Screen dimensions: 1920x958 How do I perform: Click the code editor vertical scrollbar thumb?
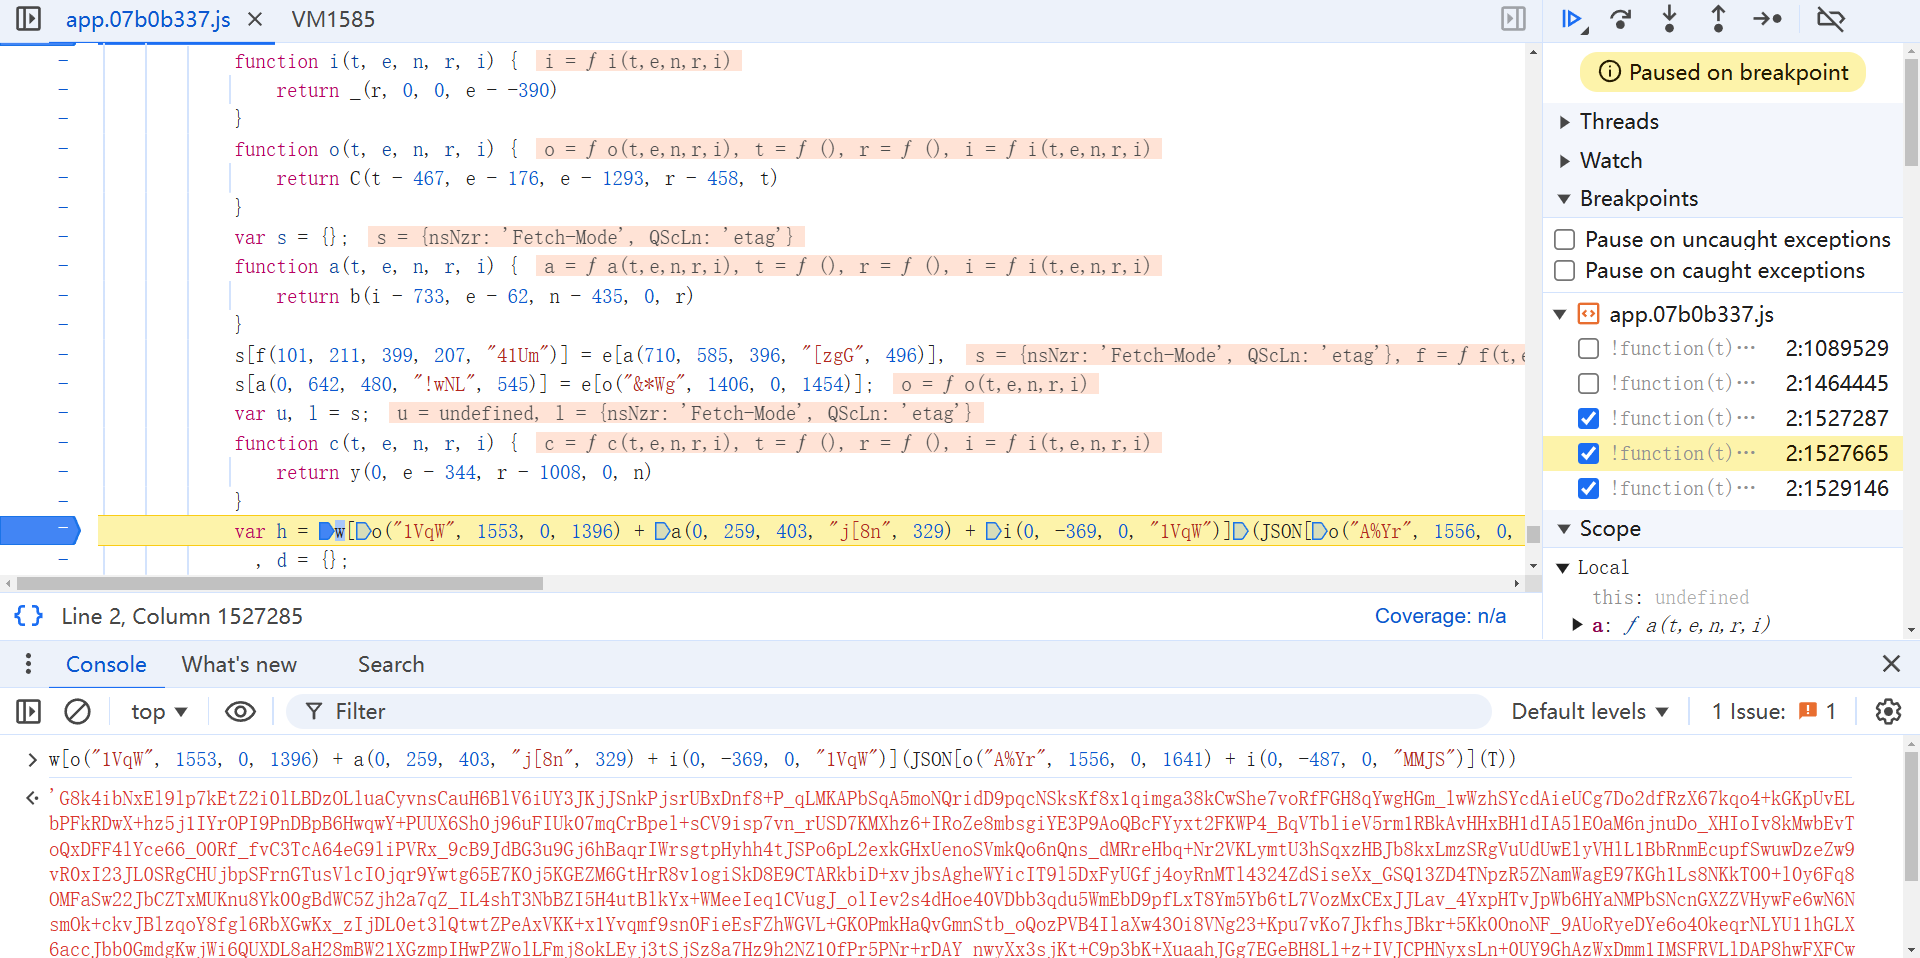(1533, 534)
